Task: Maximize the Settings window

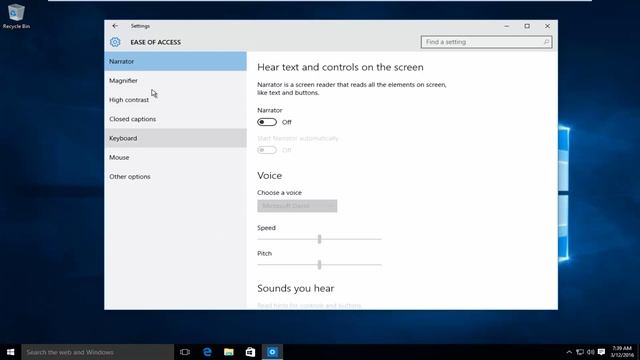Action: [x=527, y=26]
